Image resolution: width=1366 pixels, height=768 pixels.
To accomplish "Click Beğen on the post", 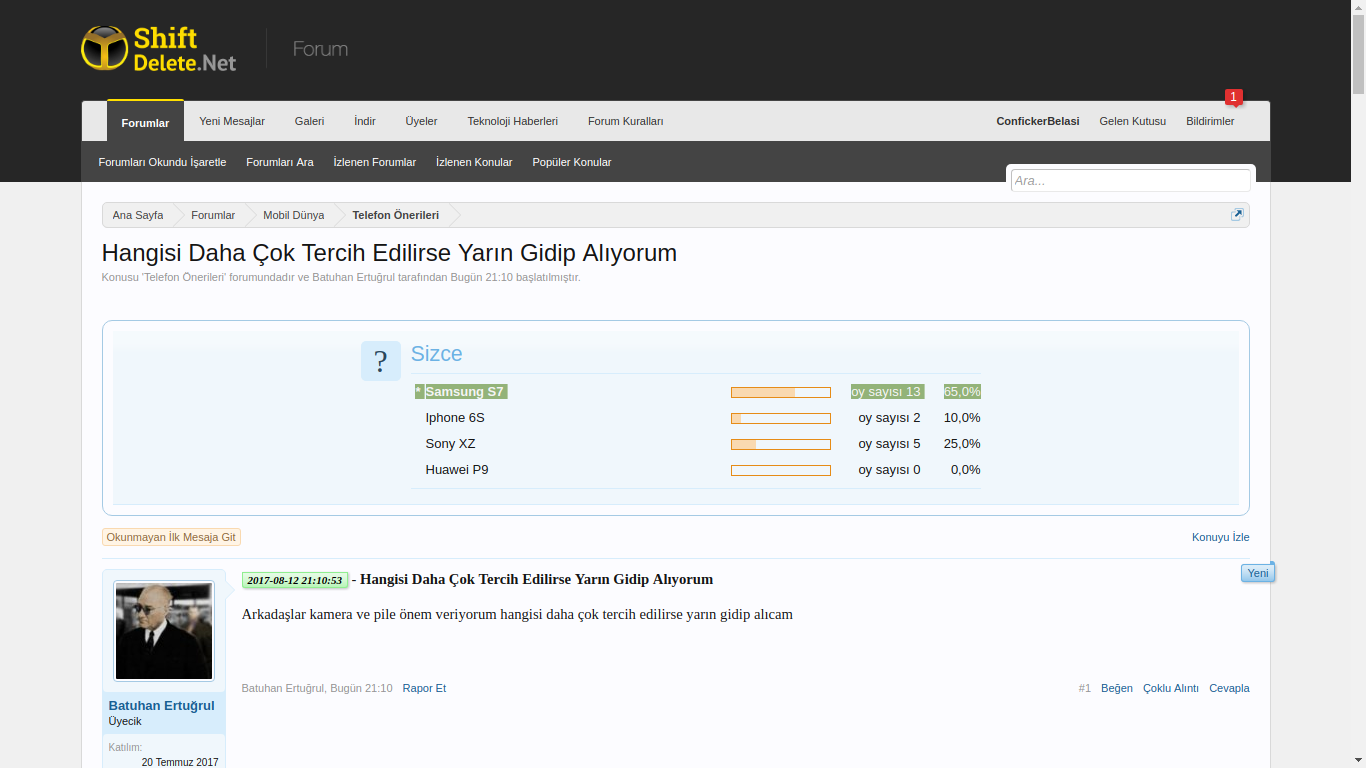I will point(1117,688).
